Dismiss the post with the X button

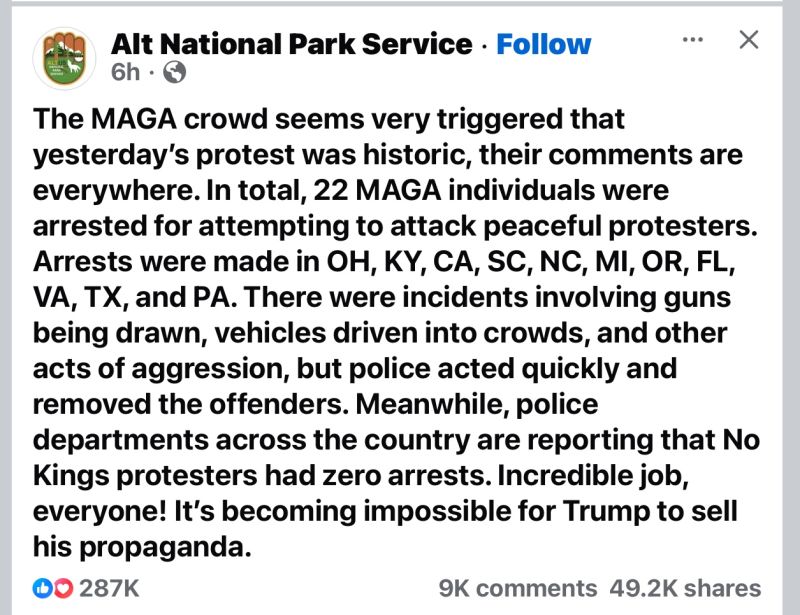coord(749,38)
